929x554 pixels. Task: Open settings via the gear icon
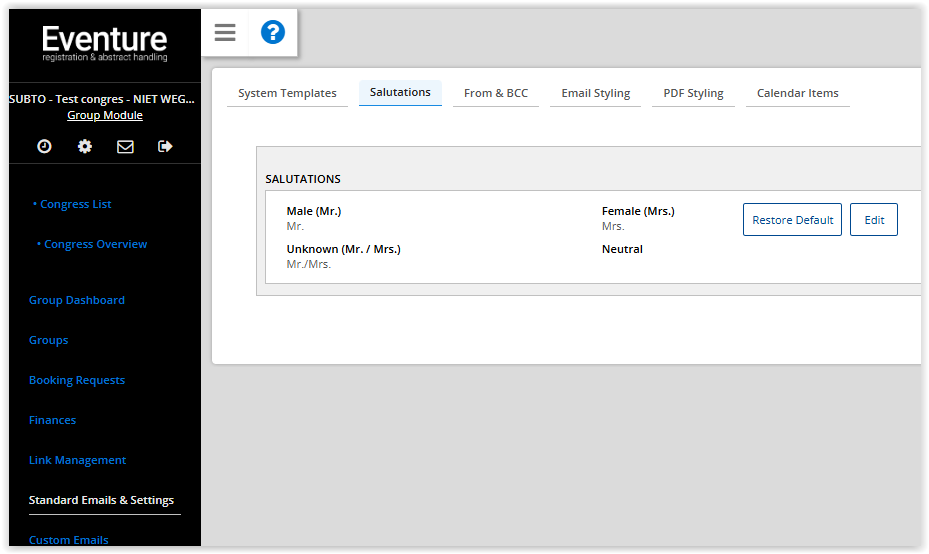point(85,146)
